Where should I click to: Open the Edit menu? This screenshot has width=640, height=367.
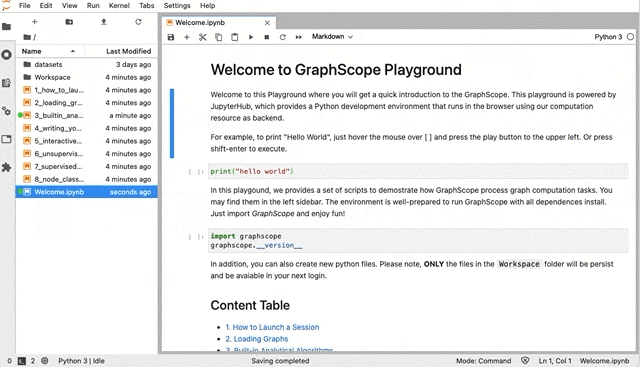coord(46,6)
